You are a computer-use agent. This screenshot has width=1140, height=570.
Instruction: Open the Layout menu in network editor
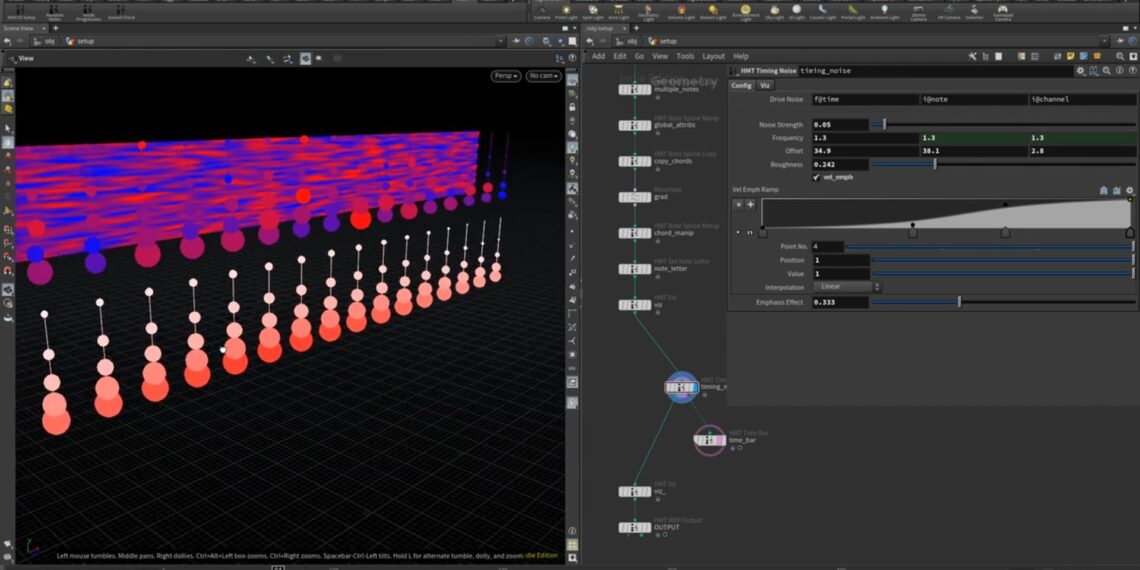(713, 56)
